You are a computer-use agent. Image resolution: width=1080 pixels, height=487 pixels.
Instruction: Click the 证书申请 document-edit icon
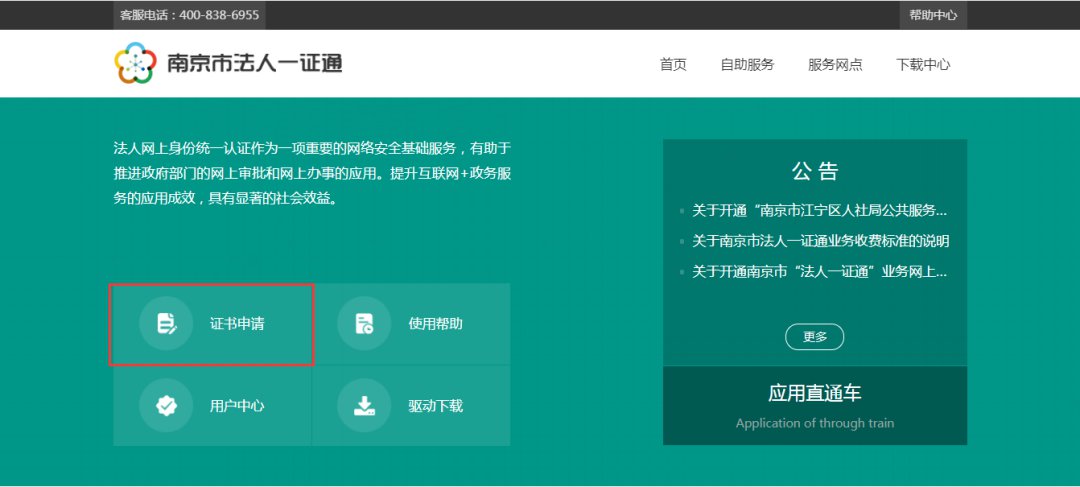[167, 323]
